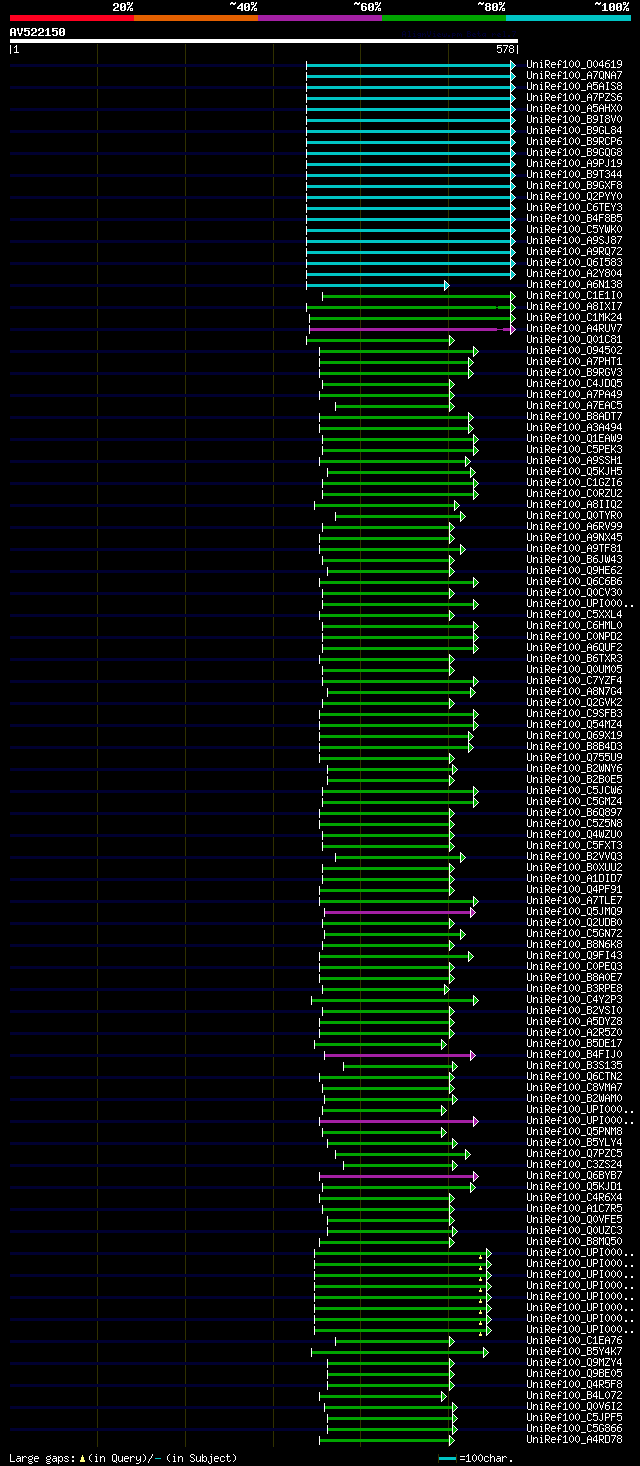Select label UniRef100_Q6BYB7

574,1175
